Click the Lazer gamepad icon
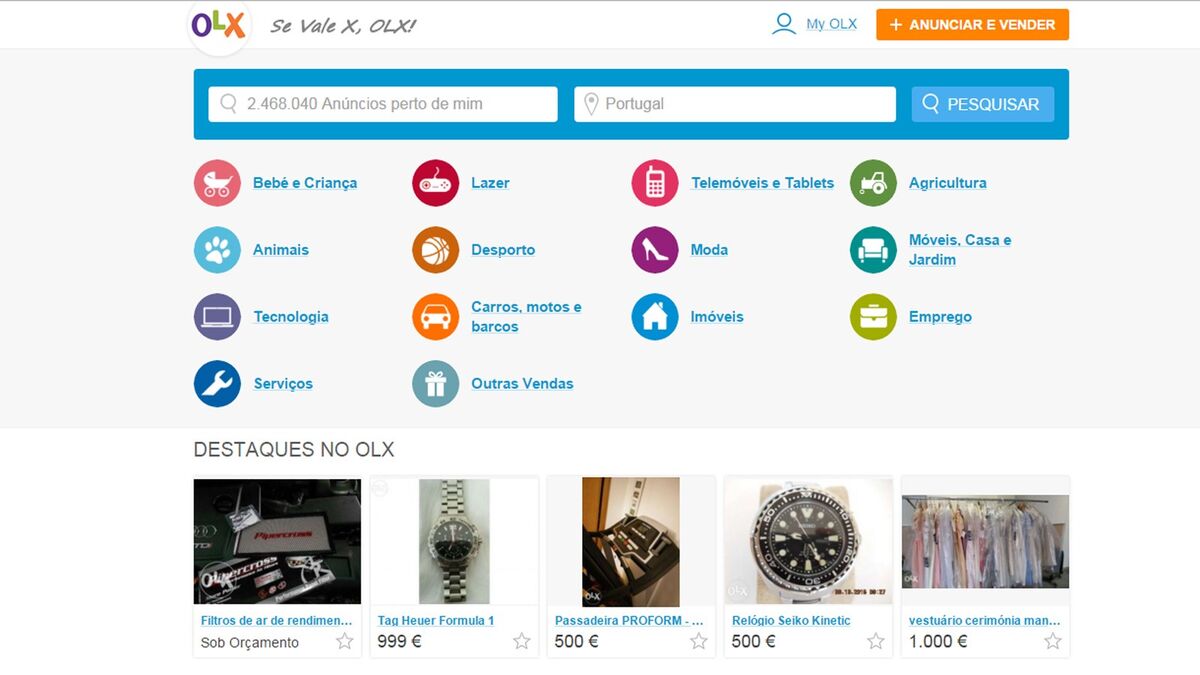 coord(435,183)
